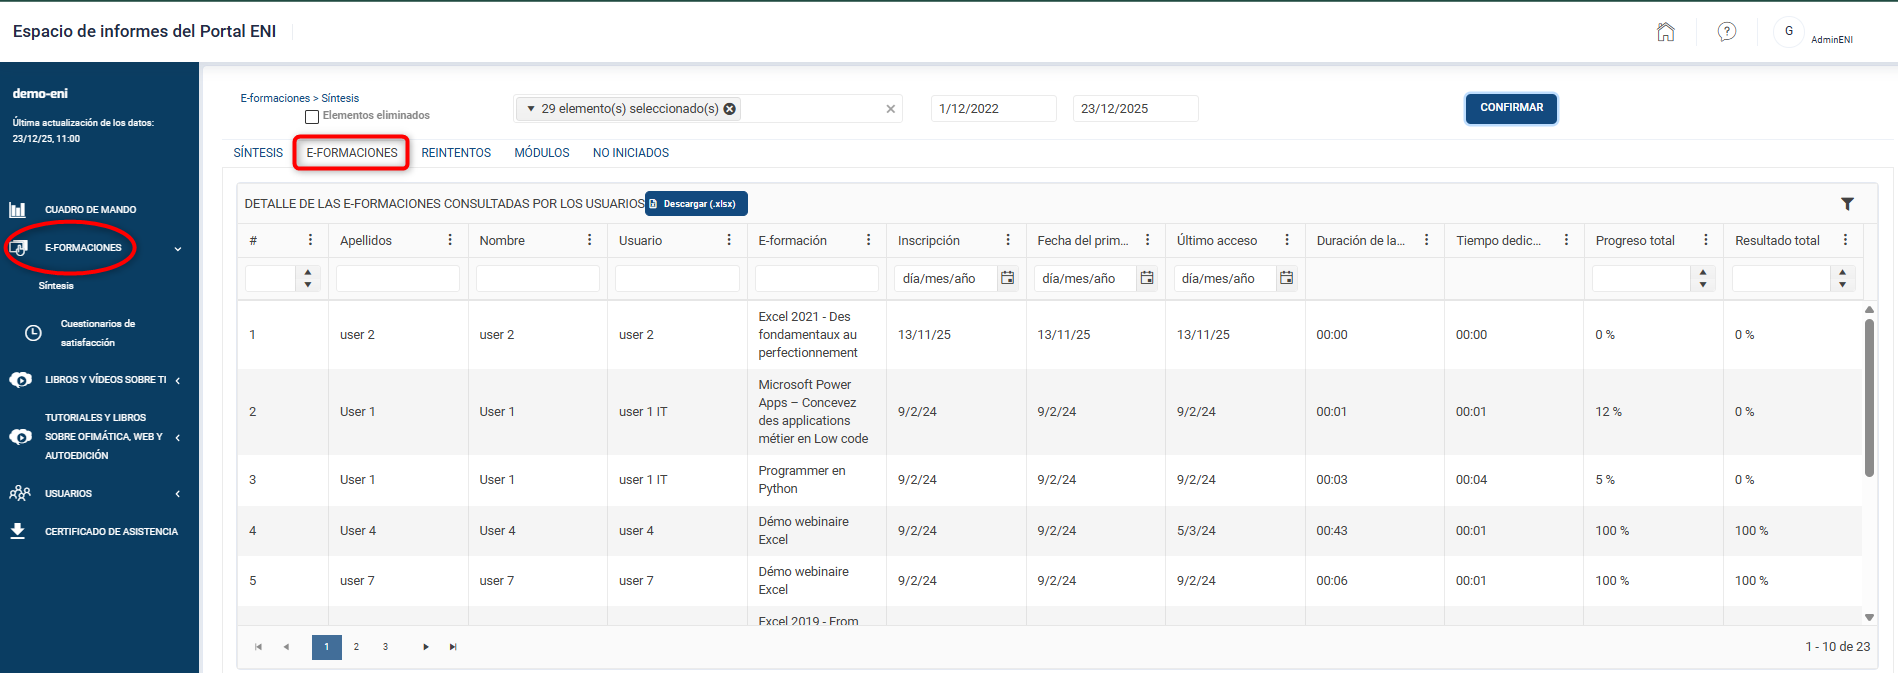Expand Libros y vídeos sobre TI section
This screenshot has width=1898, height=673.
click(x=177, y=380)
